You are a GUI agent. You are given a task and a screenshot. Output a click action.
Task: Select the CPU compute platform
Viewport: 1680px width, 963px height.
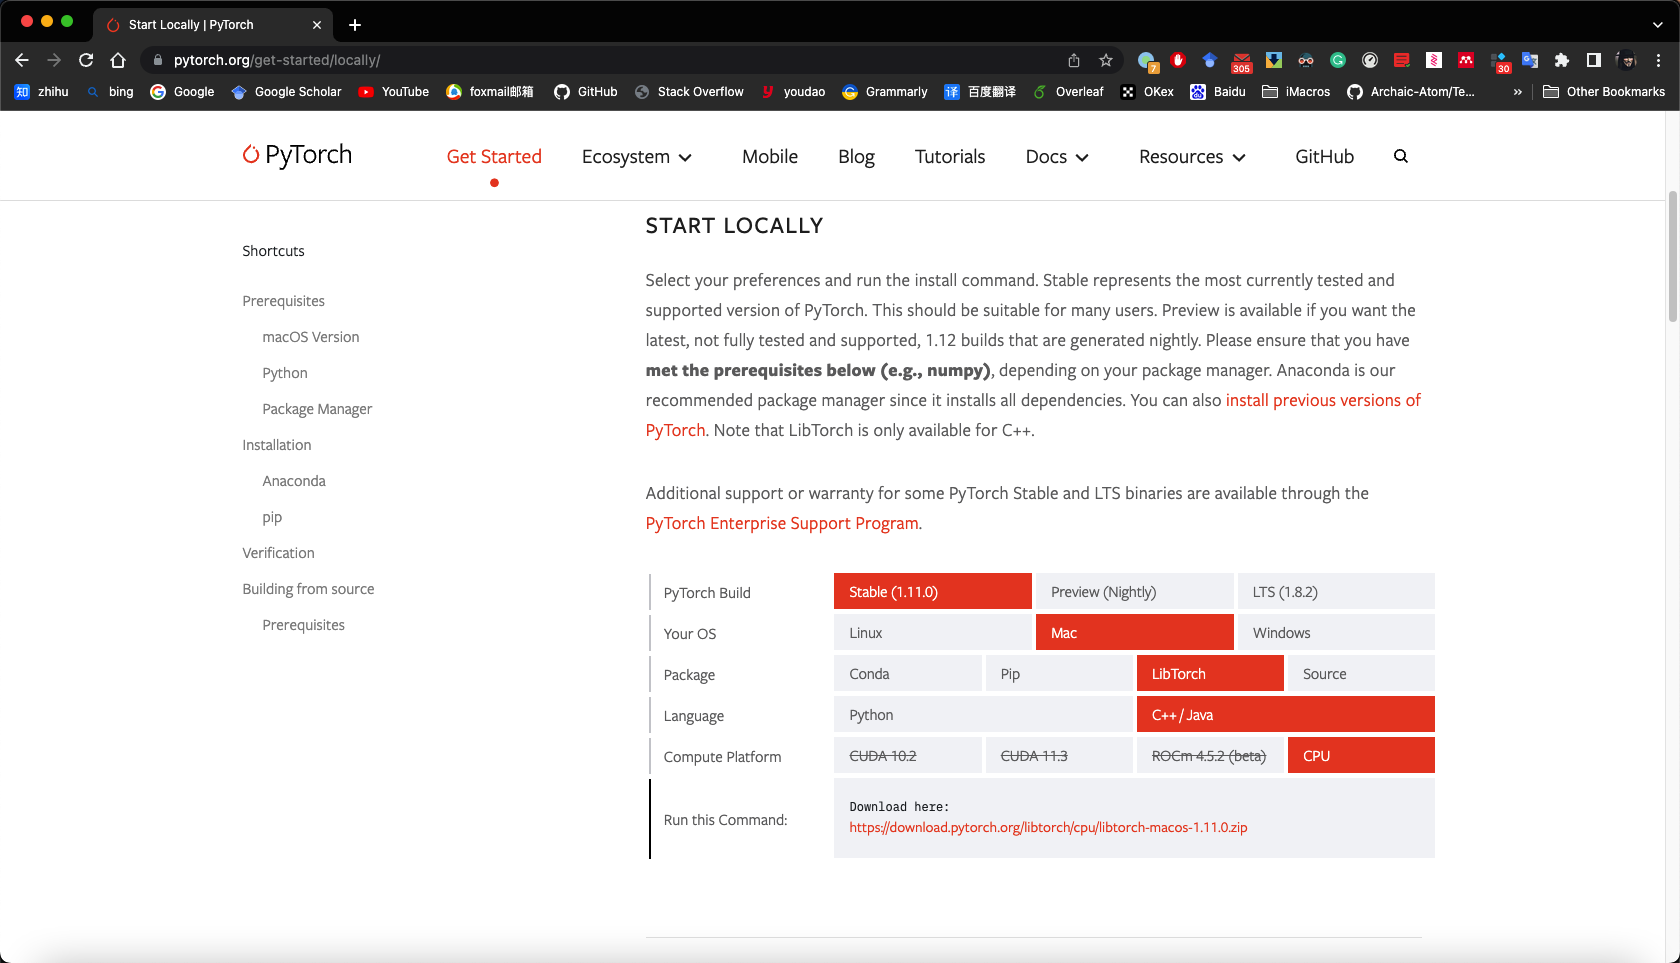tap(1361, 755)
